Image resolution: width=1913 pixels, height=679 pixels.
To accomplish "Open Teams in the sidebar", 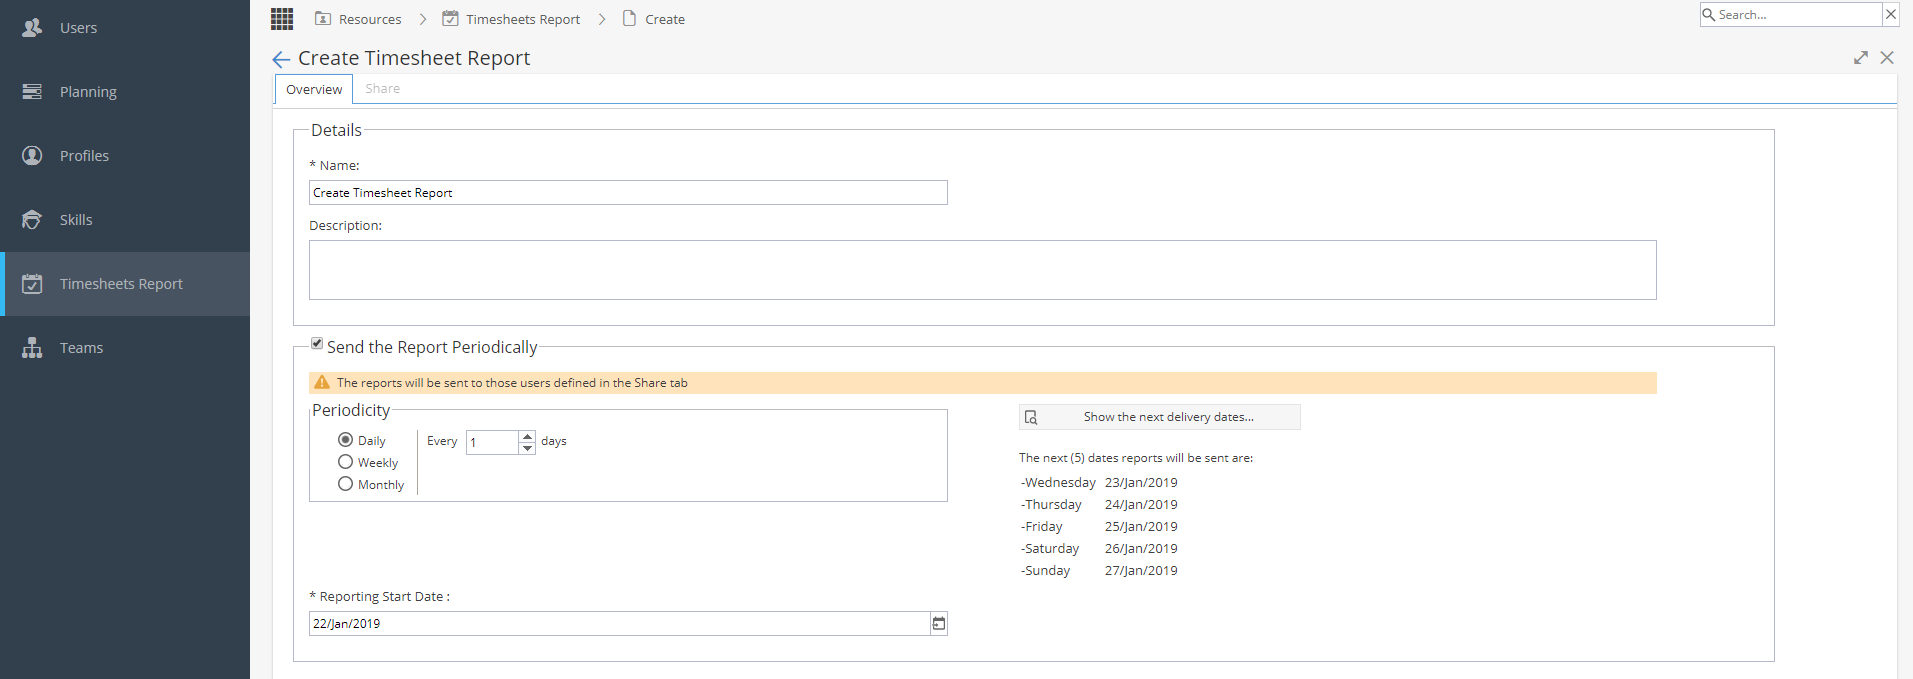I will (x=125, y=348).
